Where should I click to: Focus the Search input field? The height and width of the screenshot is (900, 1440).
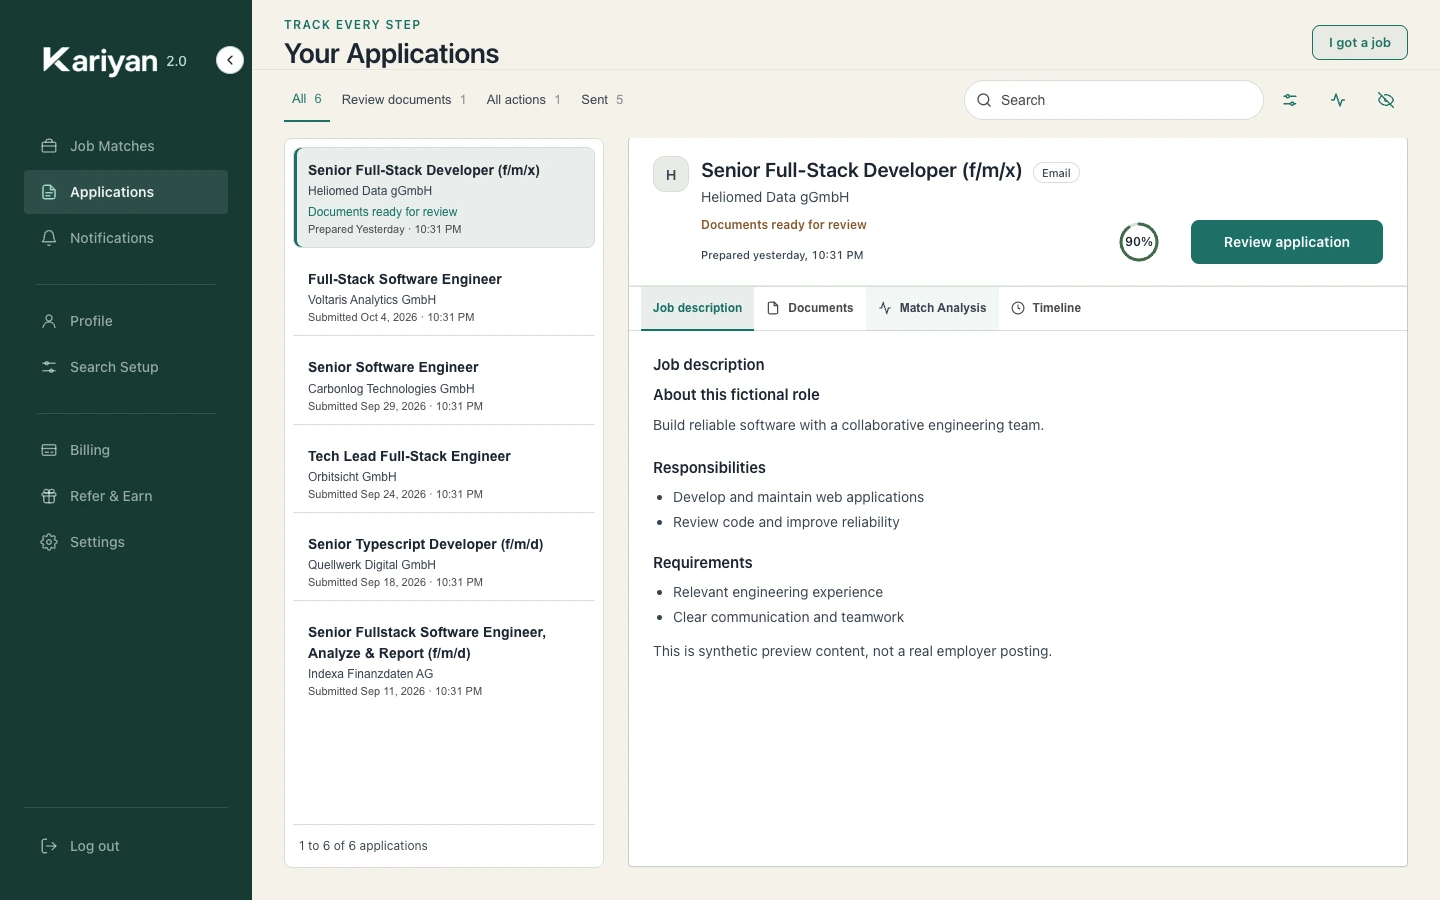[1114, 100]
